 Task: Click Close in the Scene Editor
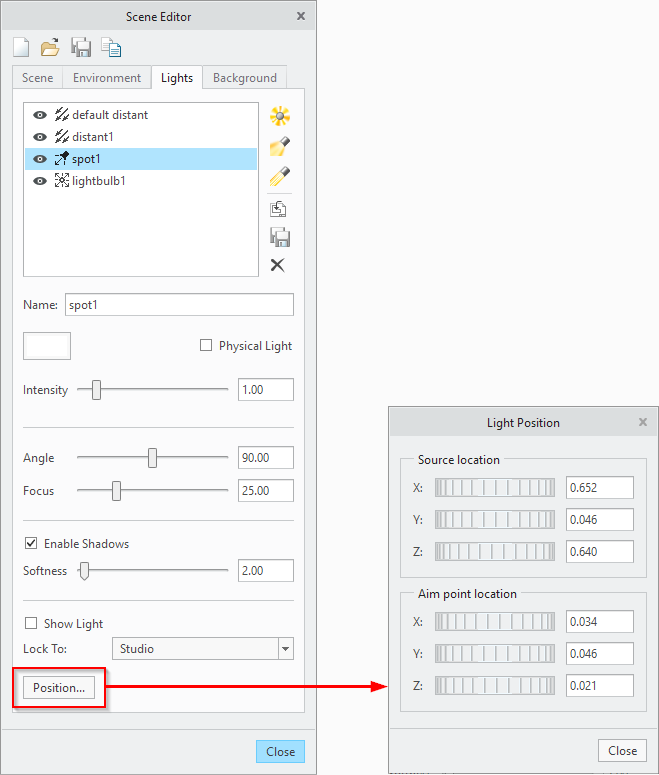tap(280, 751)
